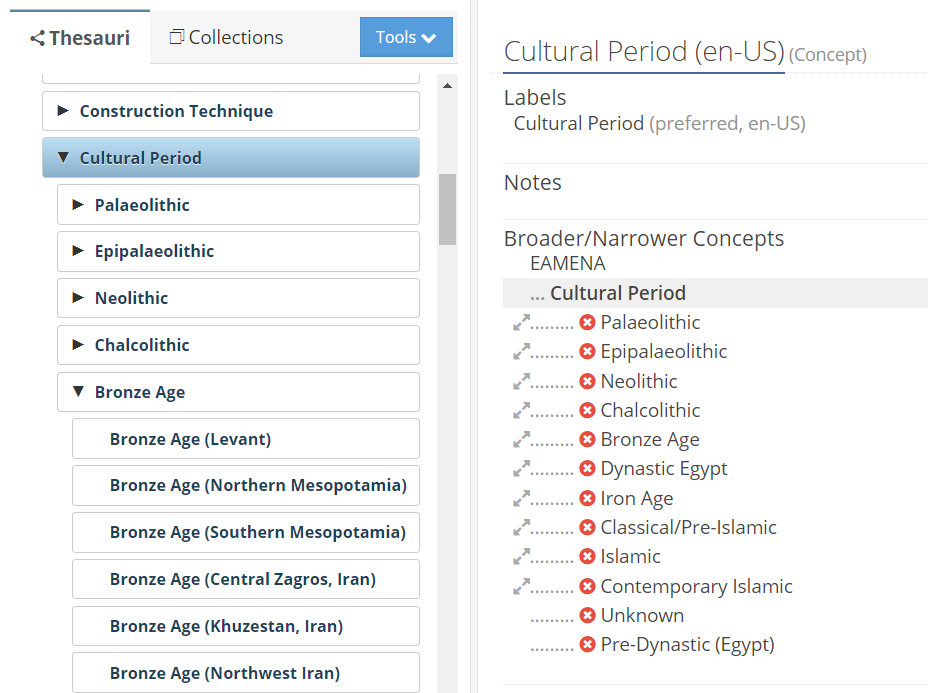Click relationship arrows icon beside Epipalaeolithic
Screen dimensions: 928x693
coord(521,352)
